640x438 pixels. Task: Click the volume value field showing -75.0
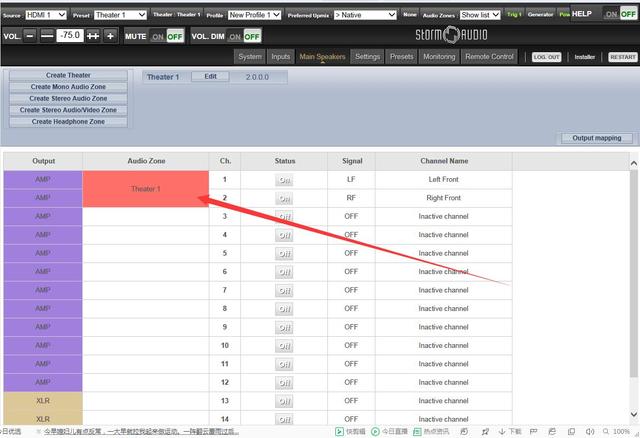point(70,35)
